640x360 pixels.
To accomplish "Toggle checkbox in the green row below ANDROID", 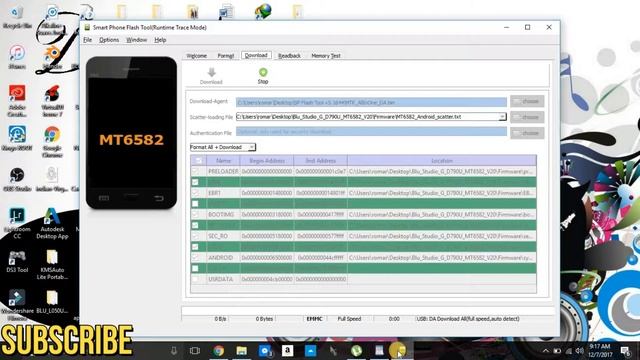I will pyautogui.click(x=196, y=269).
